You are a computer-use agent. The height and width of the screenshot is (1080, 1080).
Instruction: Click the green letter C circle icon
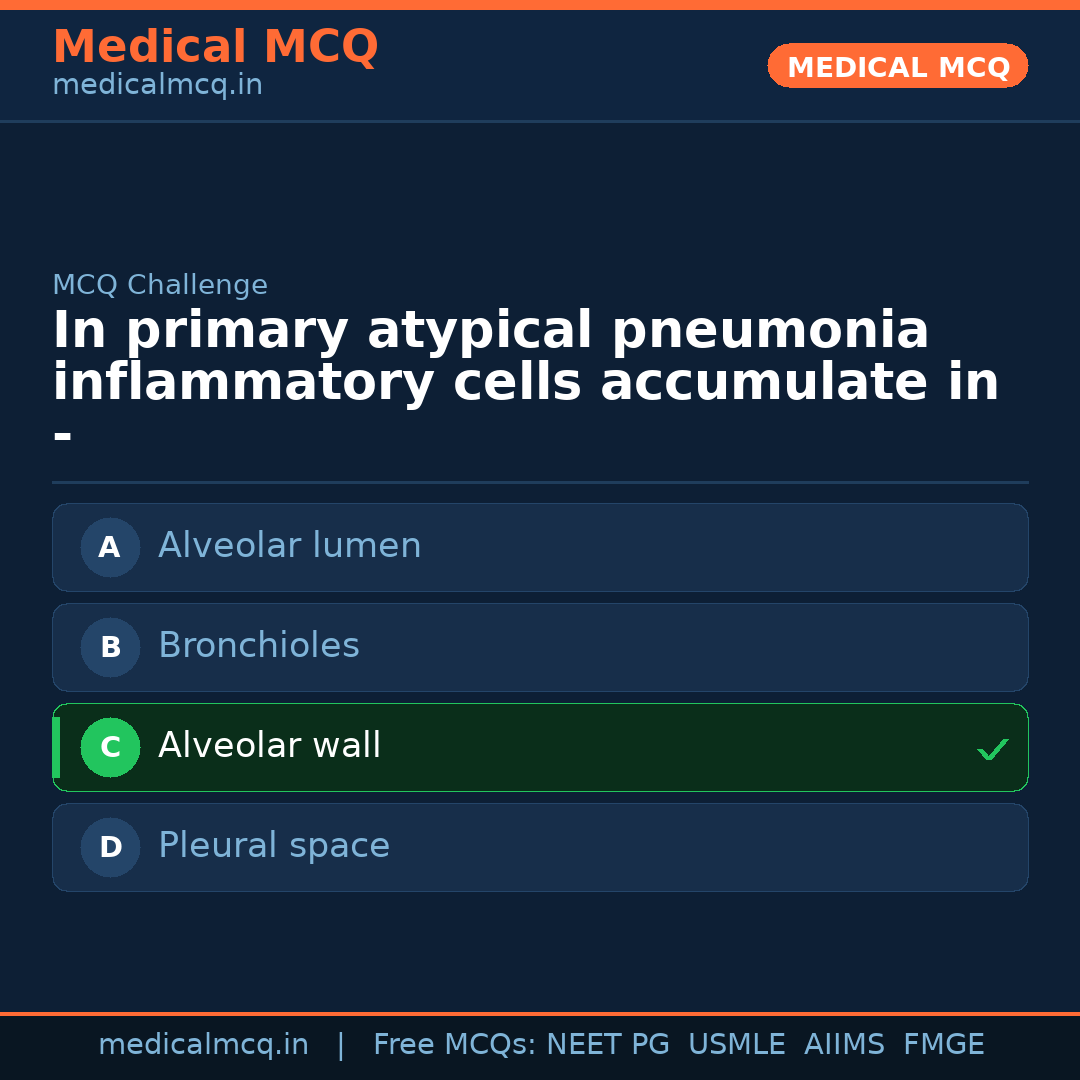coord(110,747)
